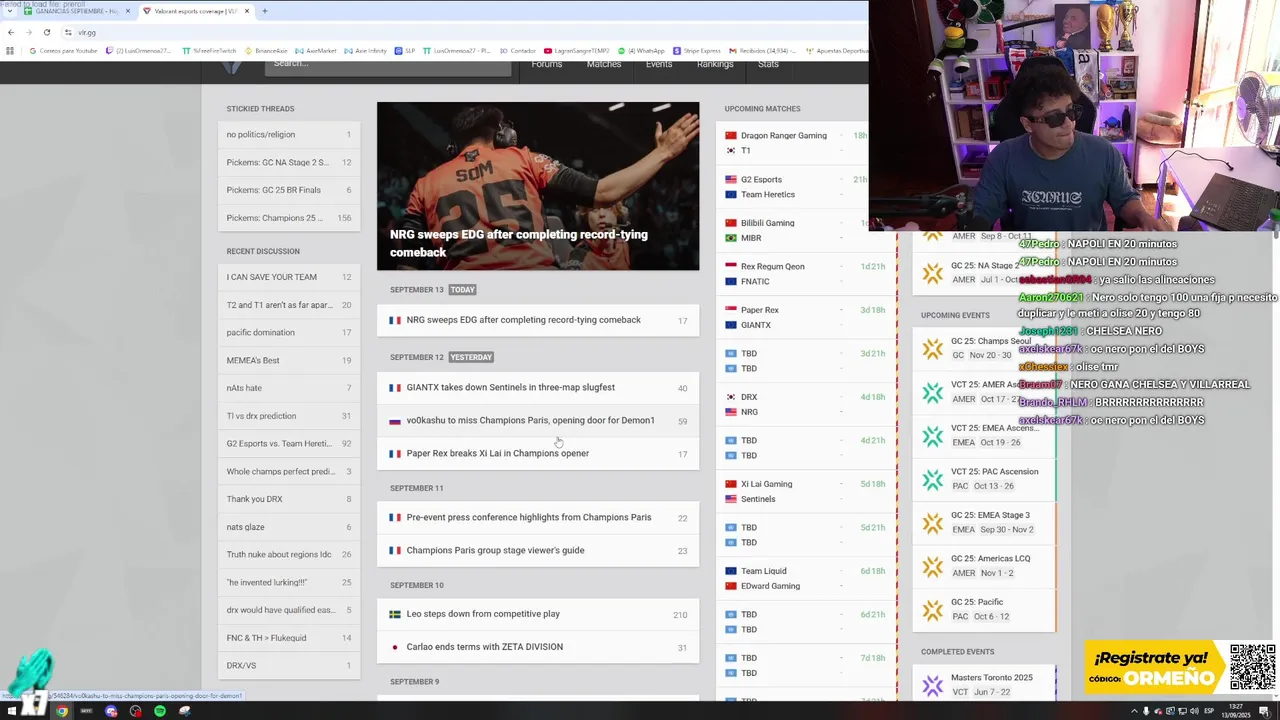The image size is (1280, 720).
Task: Open Team Liquid vs EDward Gaming match
Action: tap(805, 578)
